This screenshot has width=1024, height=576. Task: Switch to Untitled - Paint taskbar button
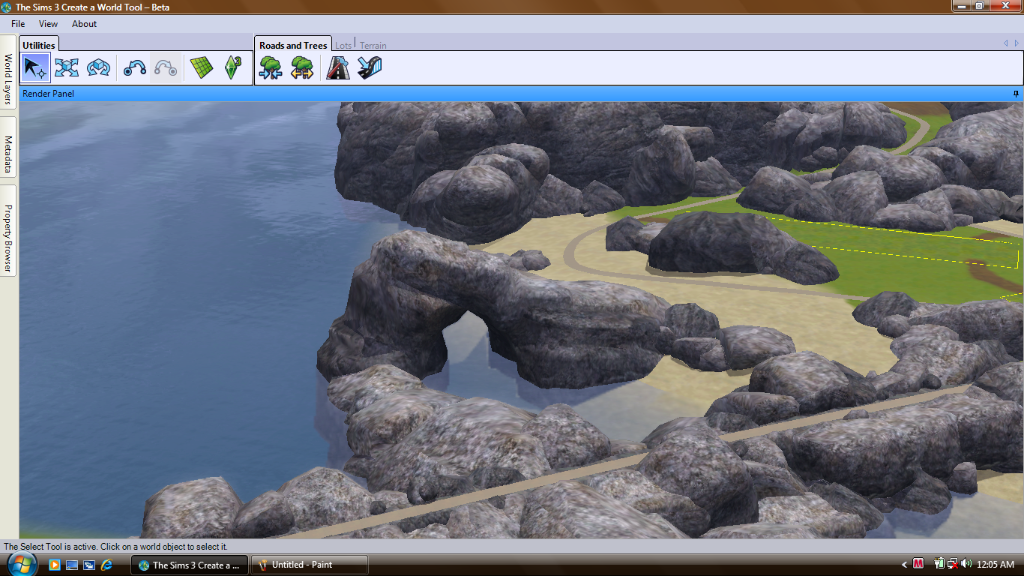[309, 565]
